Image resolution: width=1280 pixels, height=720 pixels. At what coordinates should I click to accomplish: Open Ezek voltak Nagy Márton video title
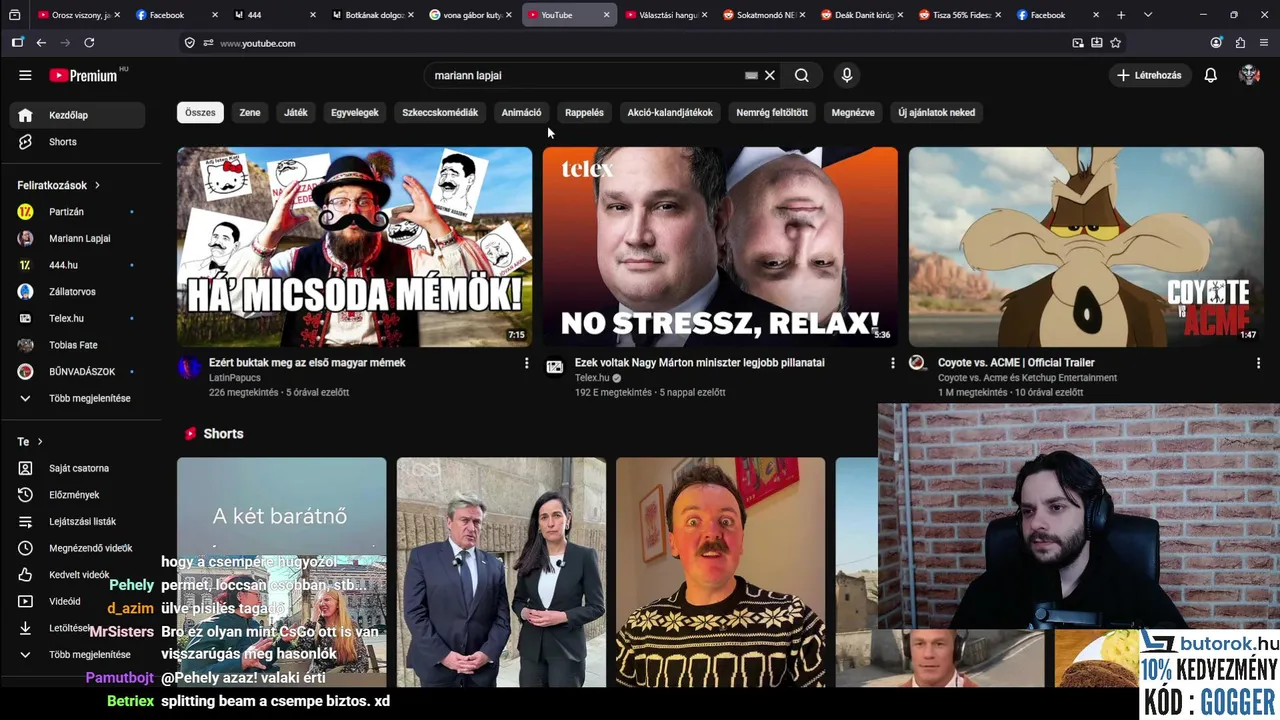(x=700, y=363)
